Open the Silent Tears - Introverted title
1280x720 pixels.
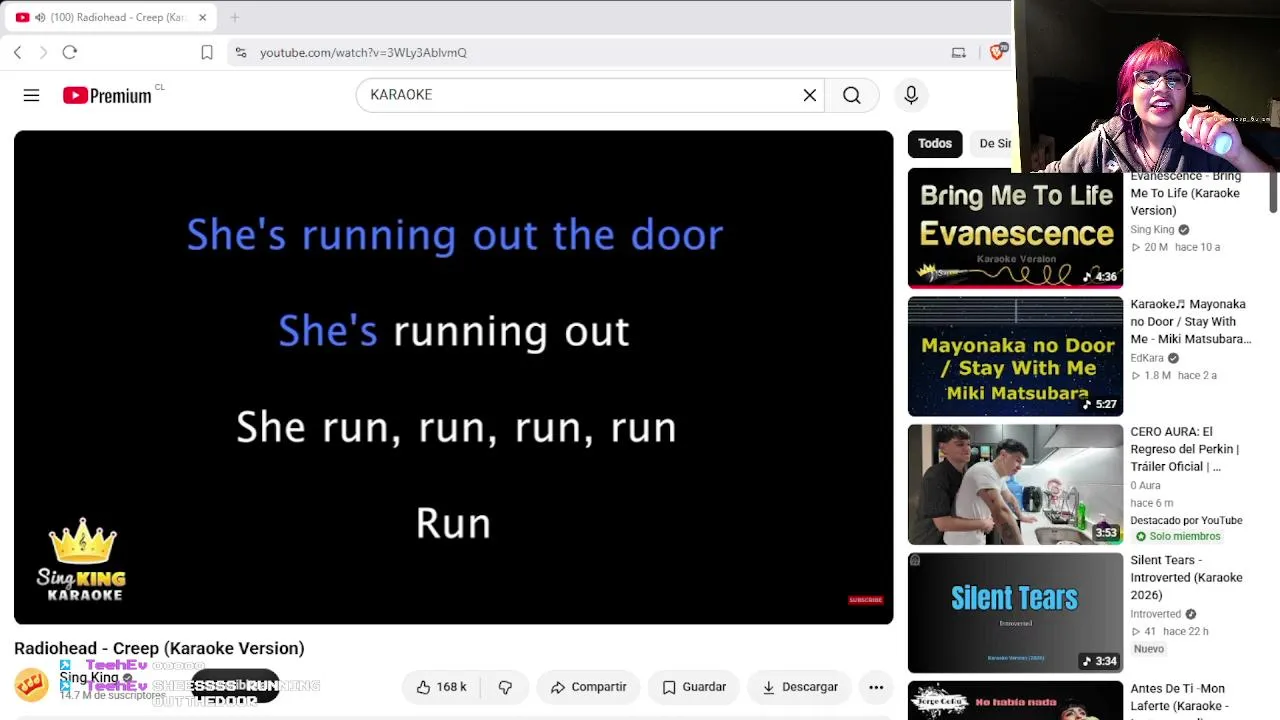point(1186,577)
